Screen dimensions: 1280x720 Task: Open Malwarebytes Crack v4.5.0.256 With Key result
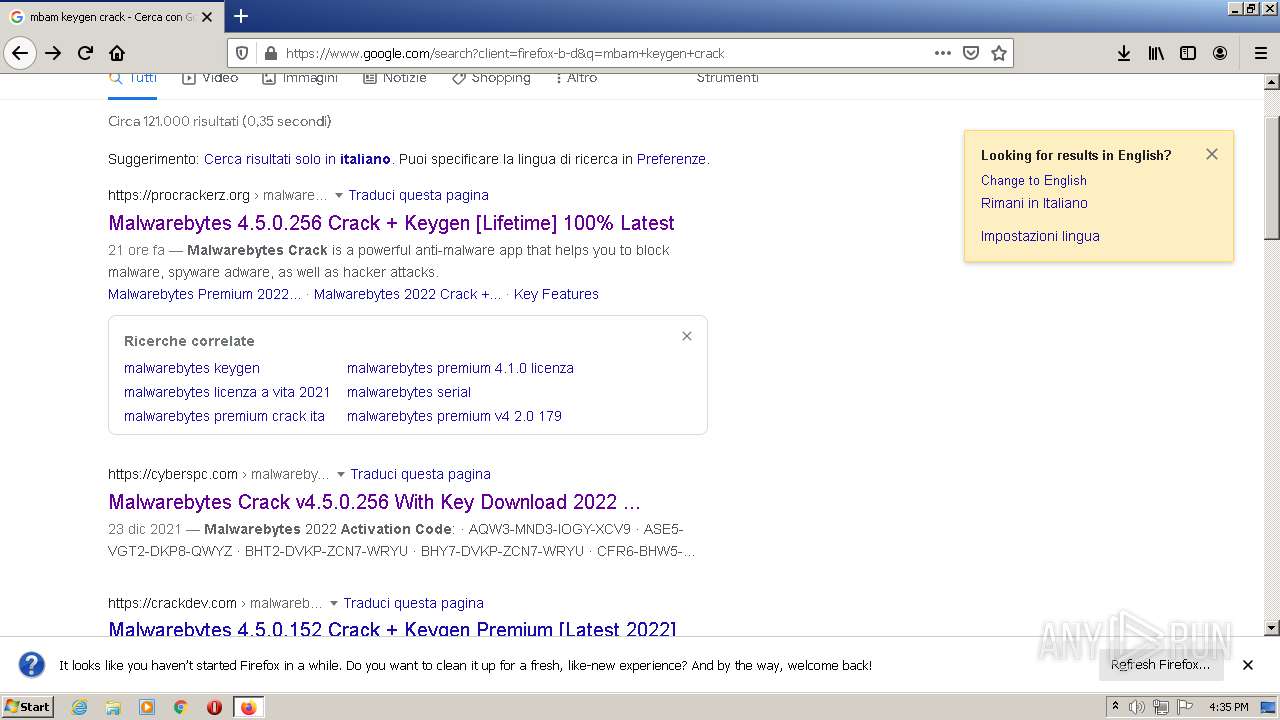point(374,502)
